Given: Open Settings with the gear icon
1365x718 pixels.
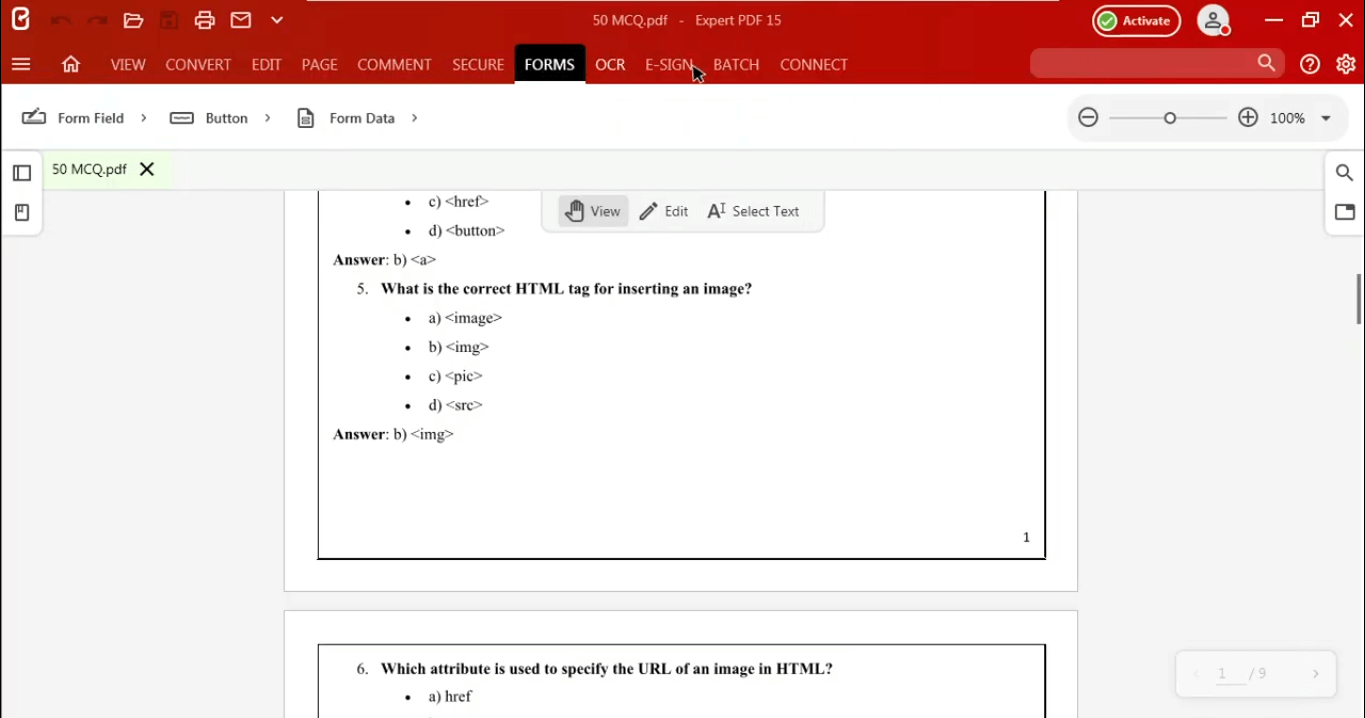Looking at the screenshot, I should coord(1346,65).
